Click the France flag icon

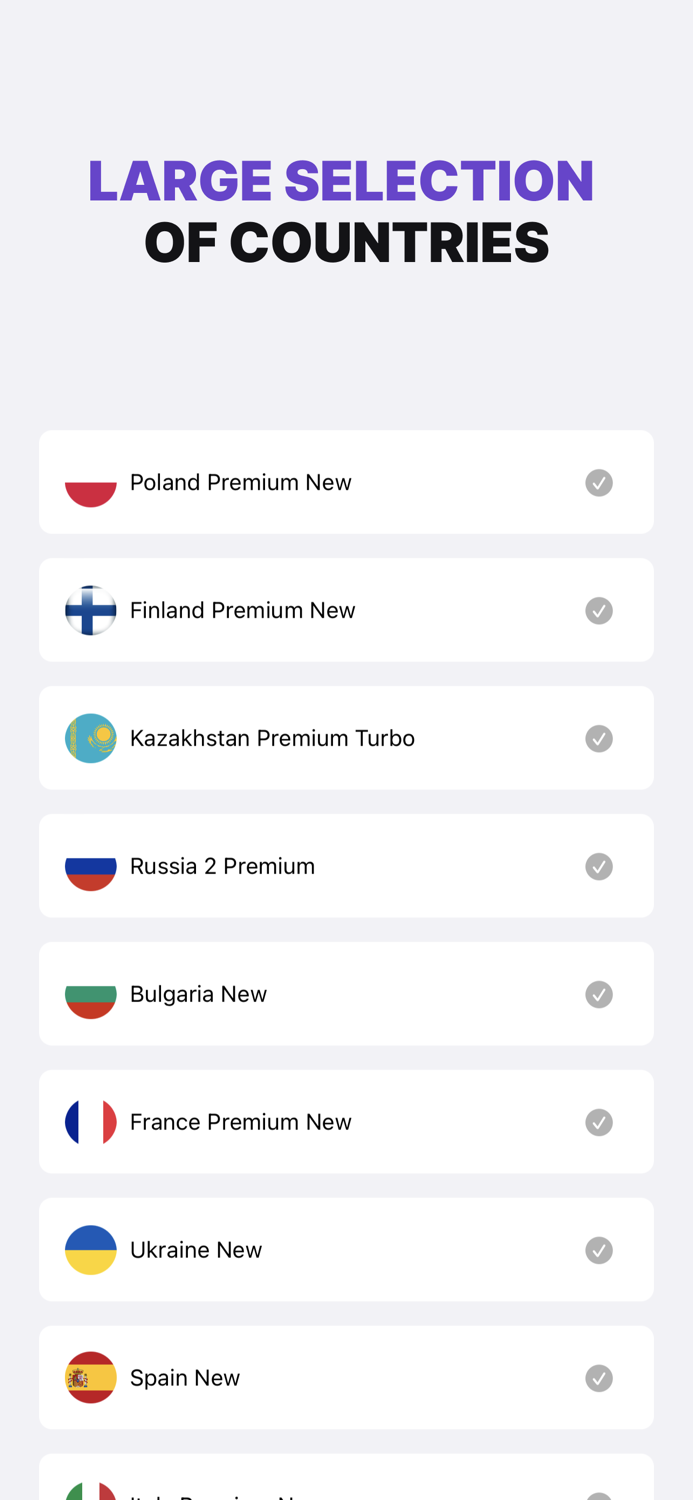coord(91,1121)
